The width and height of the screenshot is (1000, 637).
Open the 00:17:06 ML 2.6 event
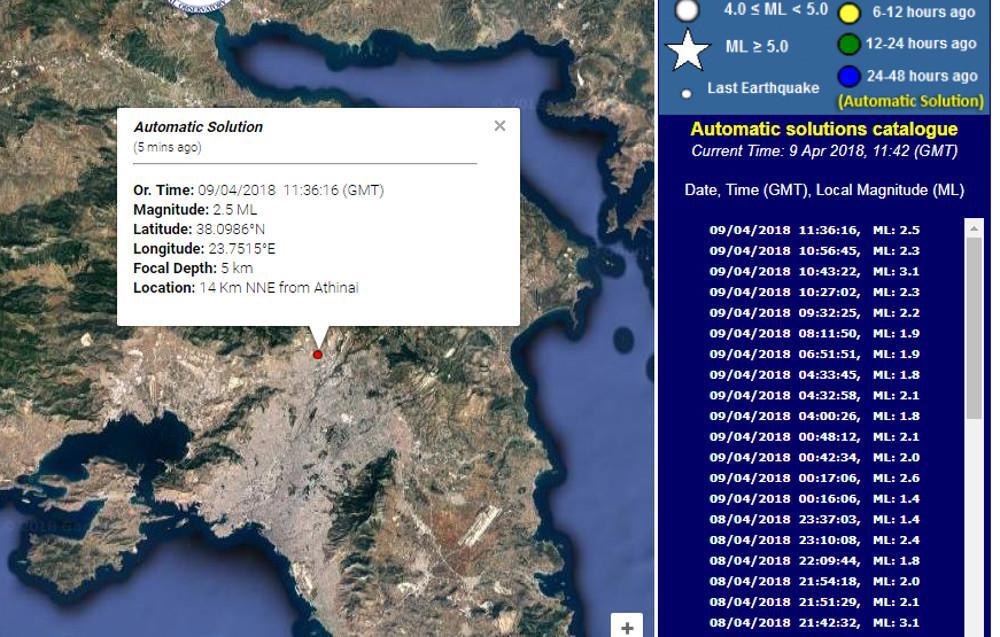point(814,478)
